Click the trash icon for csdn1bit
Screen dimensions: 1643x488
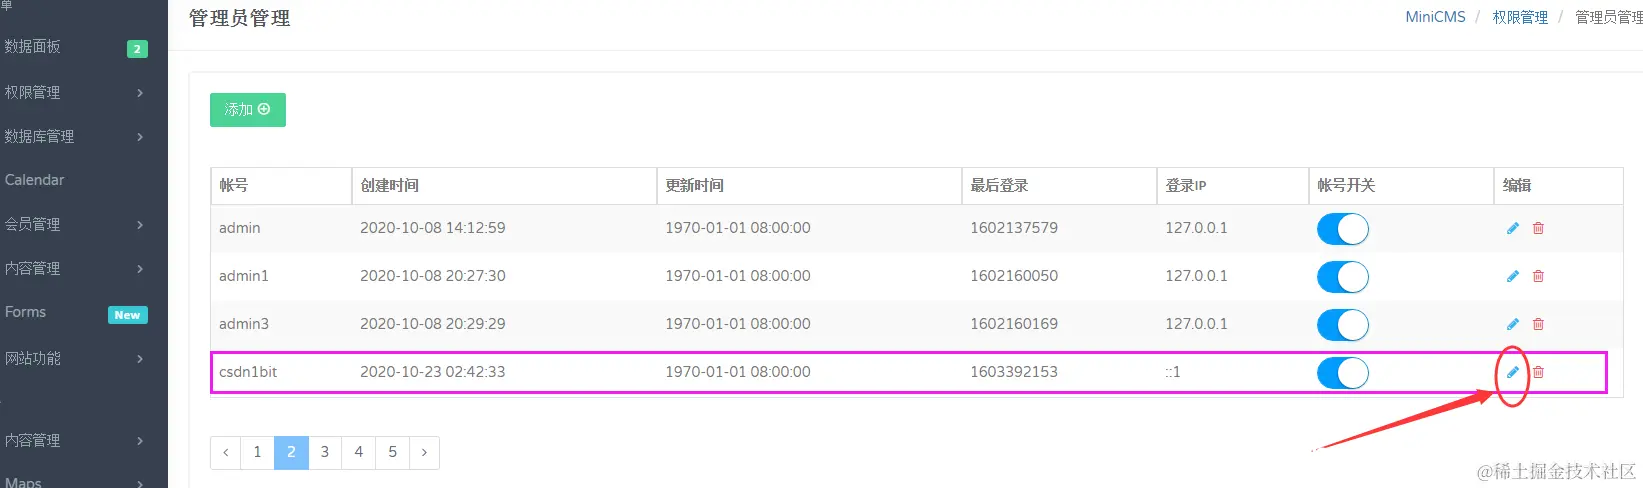pos(1538,372)
